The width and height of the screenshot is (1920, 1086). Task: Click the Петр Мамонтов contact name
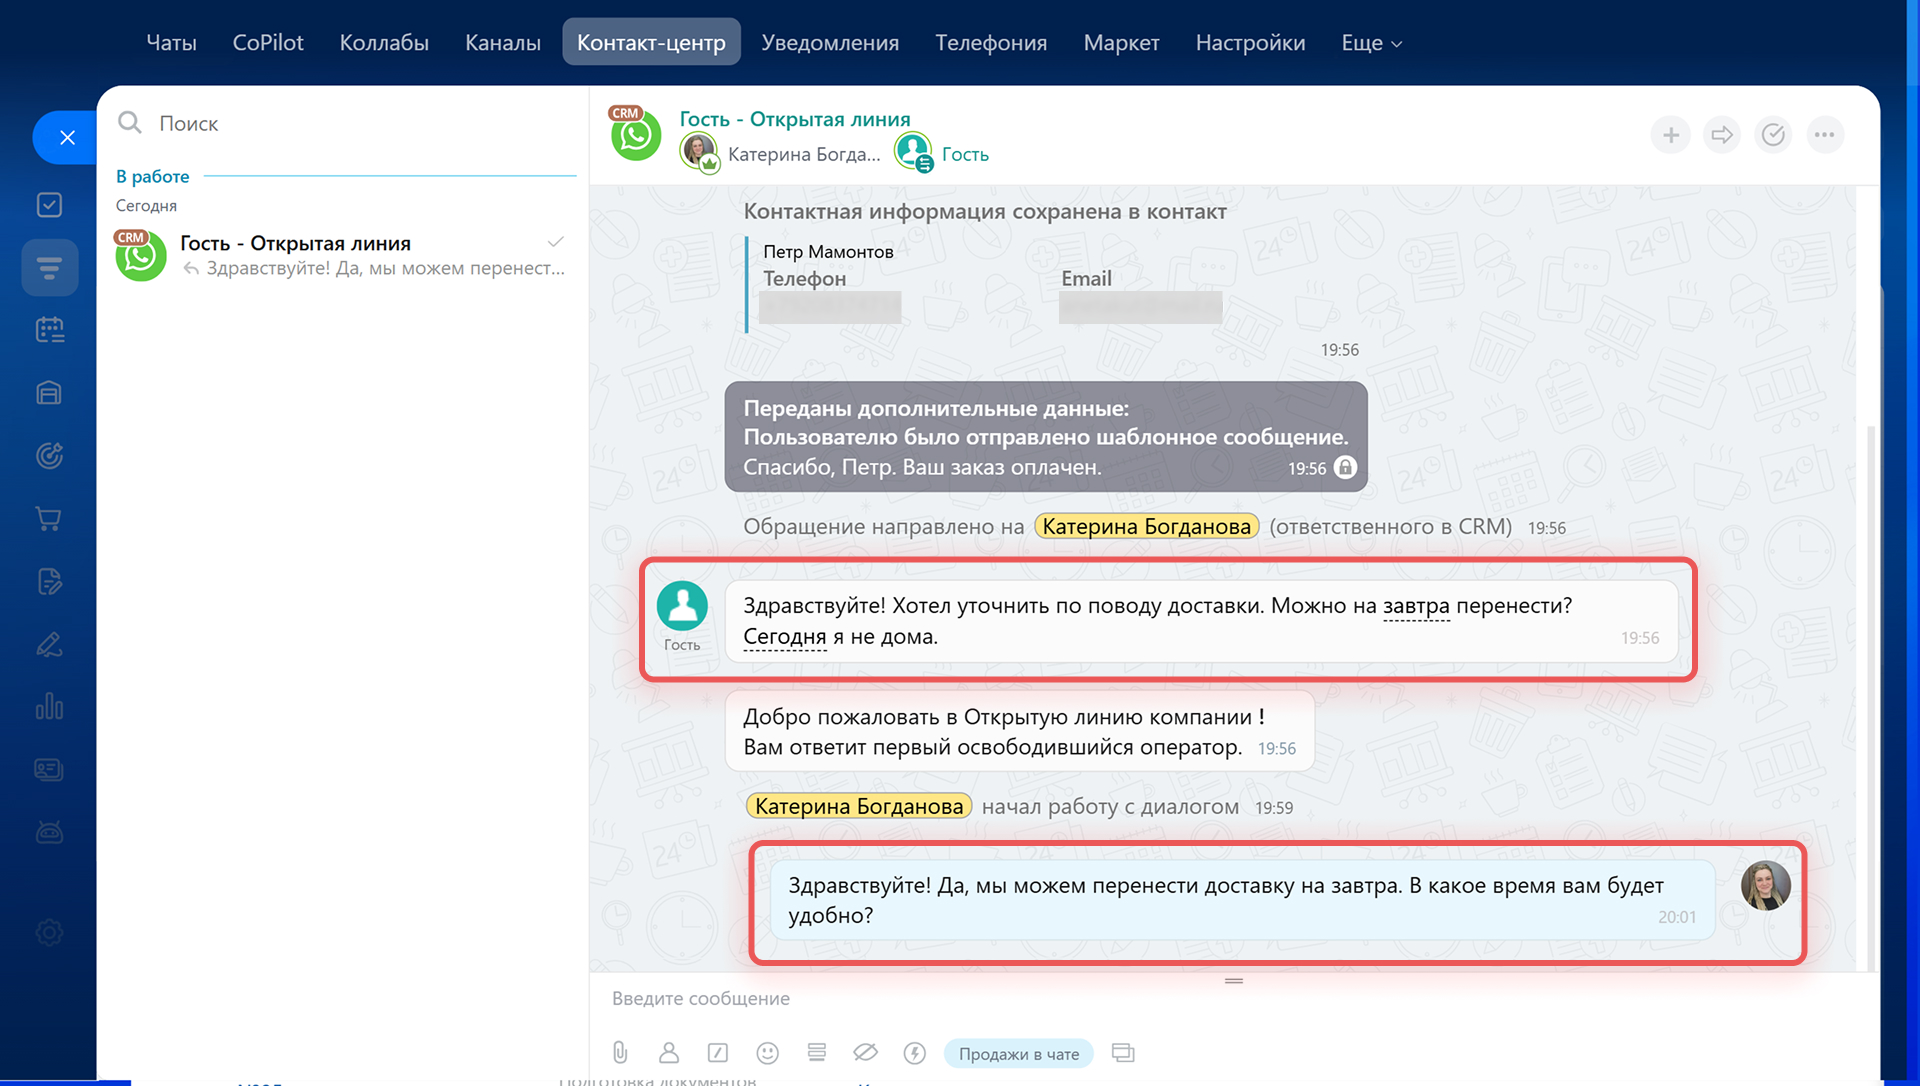point(828,251)
